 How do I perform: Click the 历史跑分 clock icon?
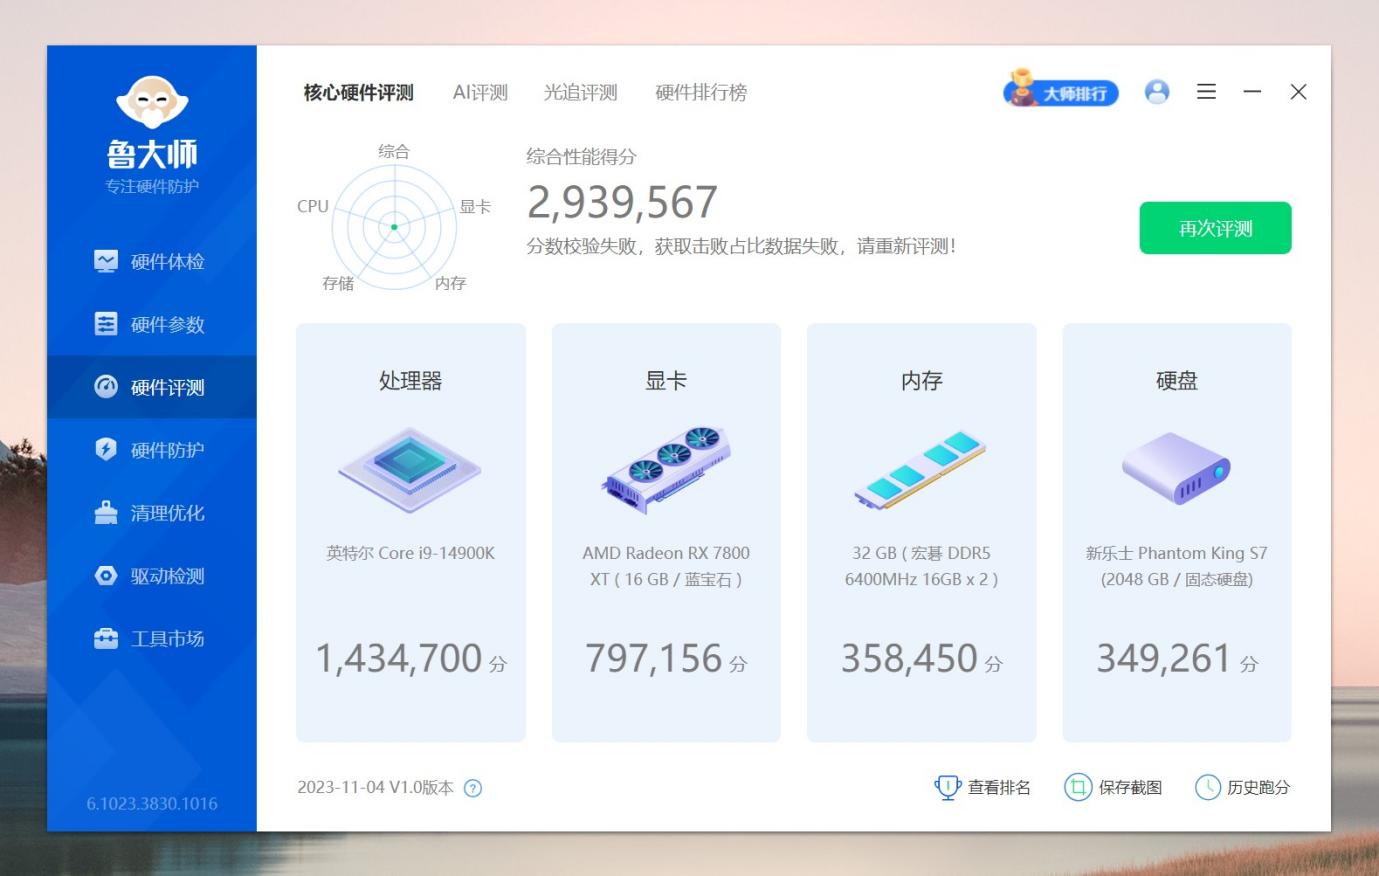[x=1208, y=788]
